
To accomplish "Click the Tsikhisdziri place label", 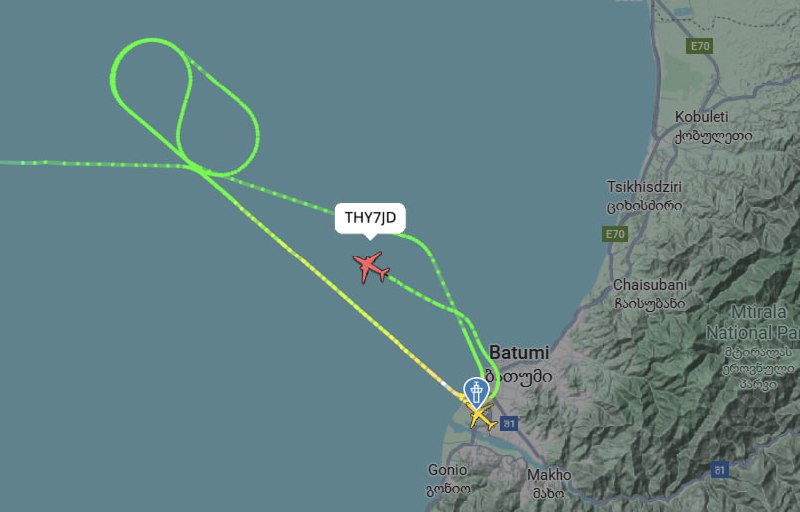I will pyautogui.click(x=644, y=187).
